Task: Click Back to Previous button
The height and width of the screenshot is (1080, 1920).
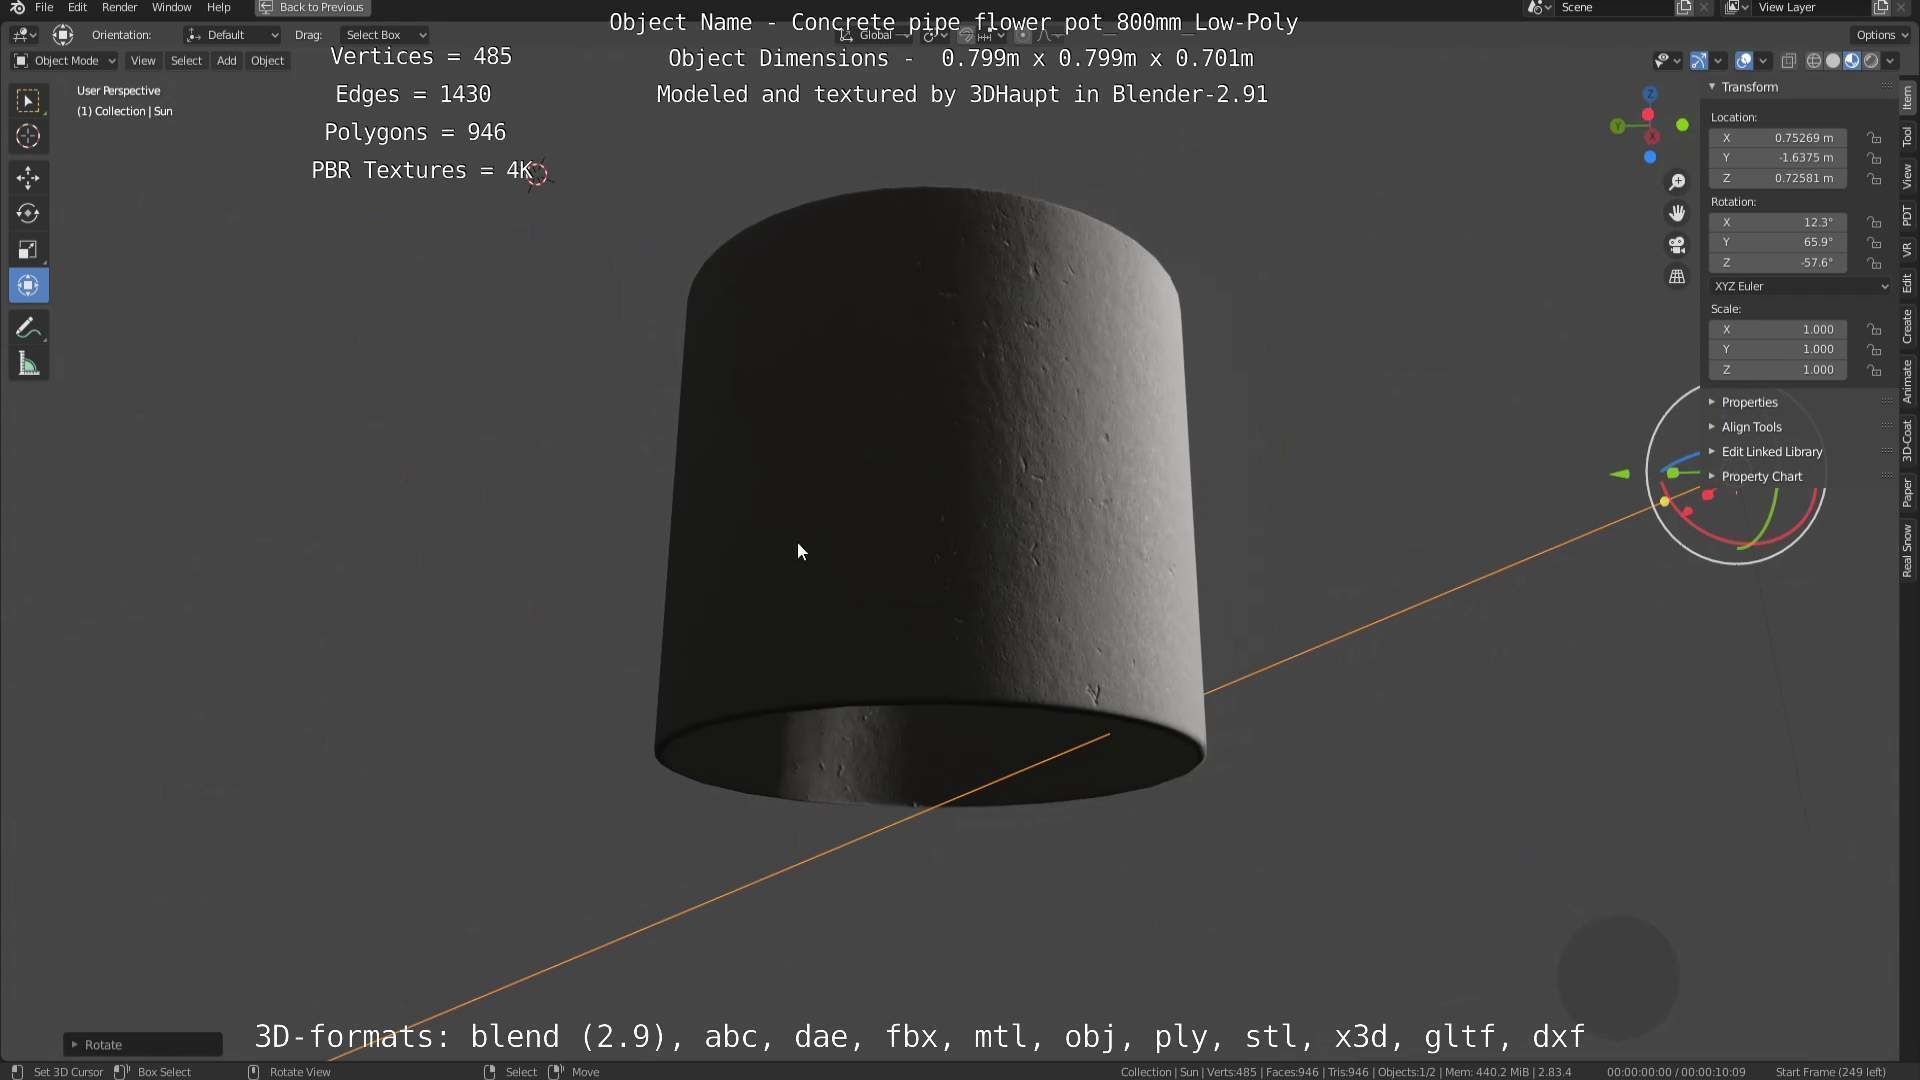Action: (x=312, y=7)
